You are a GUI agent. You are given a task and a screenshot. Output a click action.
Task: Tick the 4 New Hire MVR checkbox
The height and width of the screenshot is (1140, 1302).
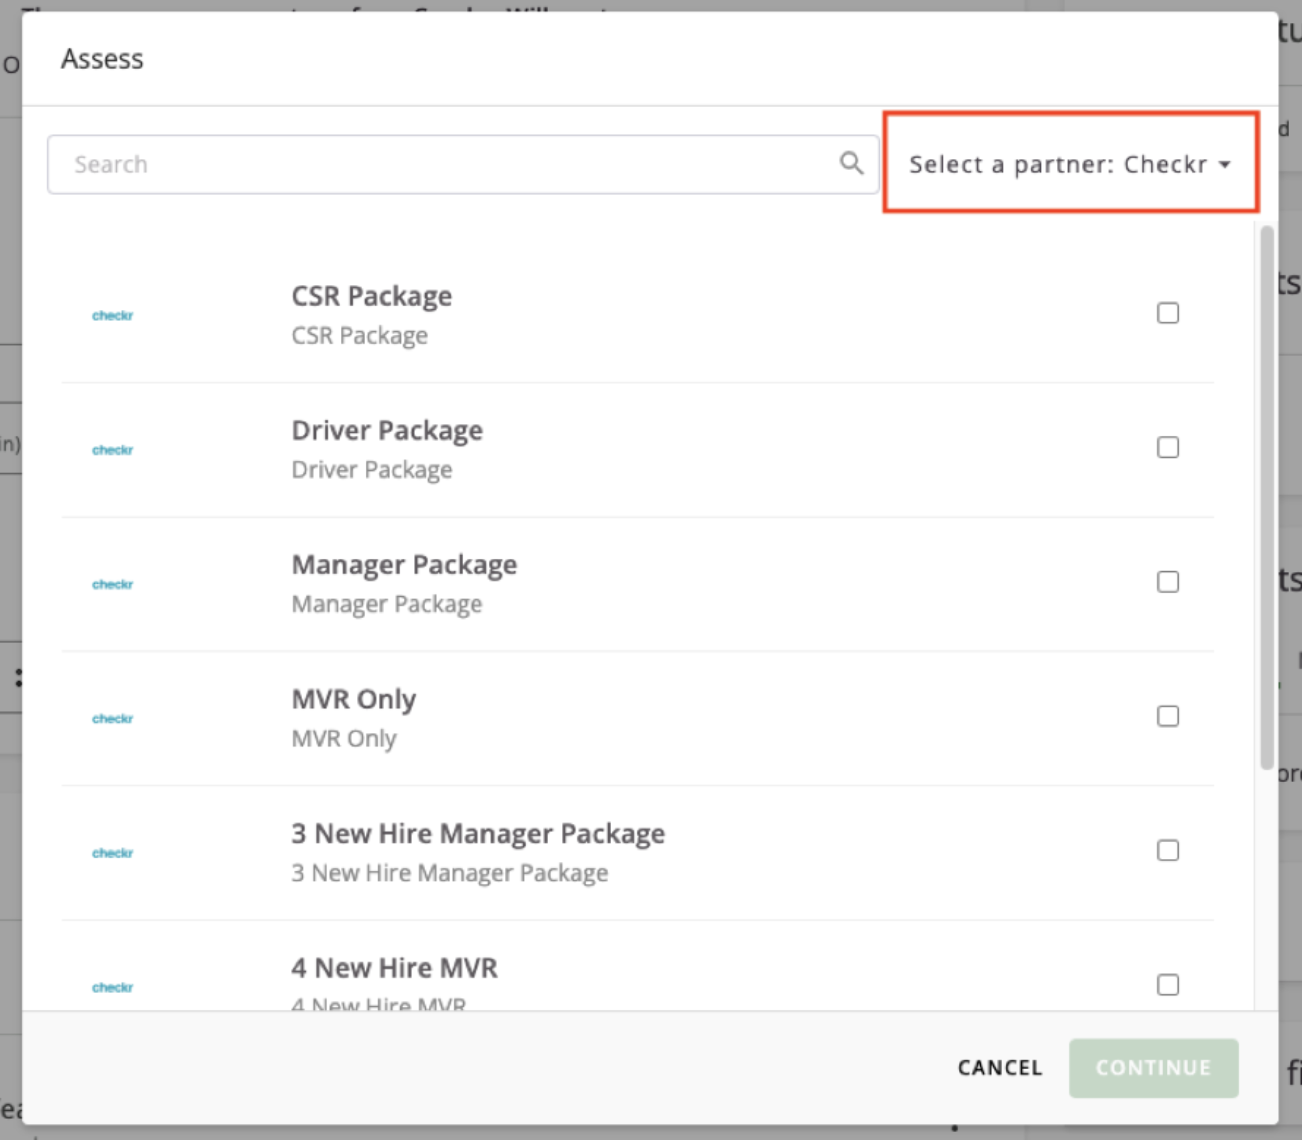pyautogui.click(x=1168, y=985)
